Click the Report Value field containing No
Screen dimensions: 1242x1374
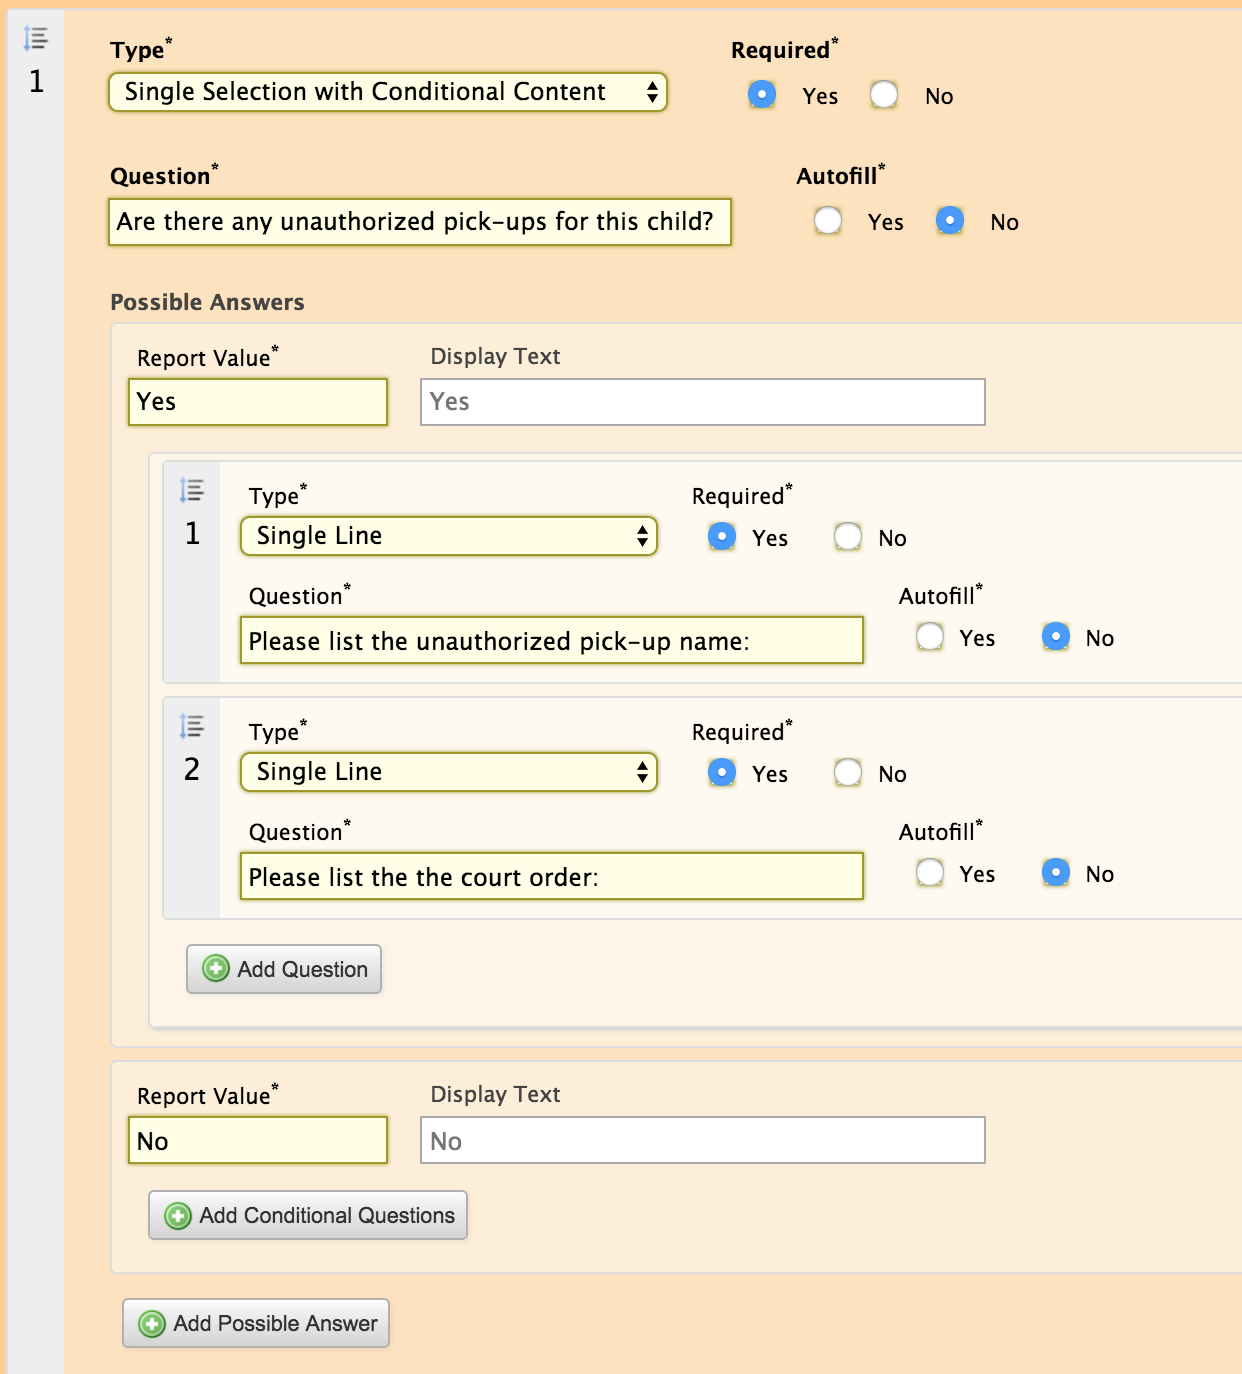(258, 1141)
